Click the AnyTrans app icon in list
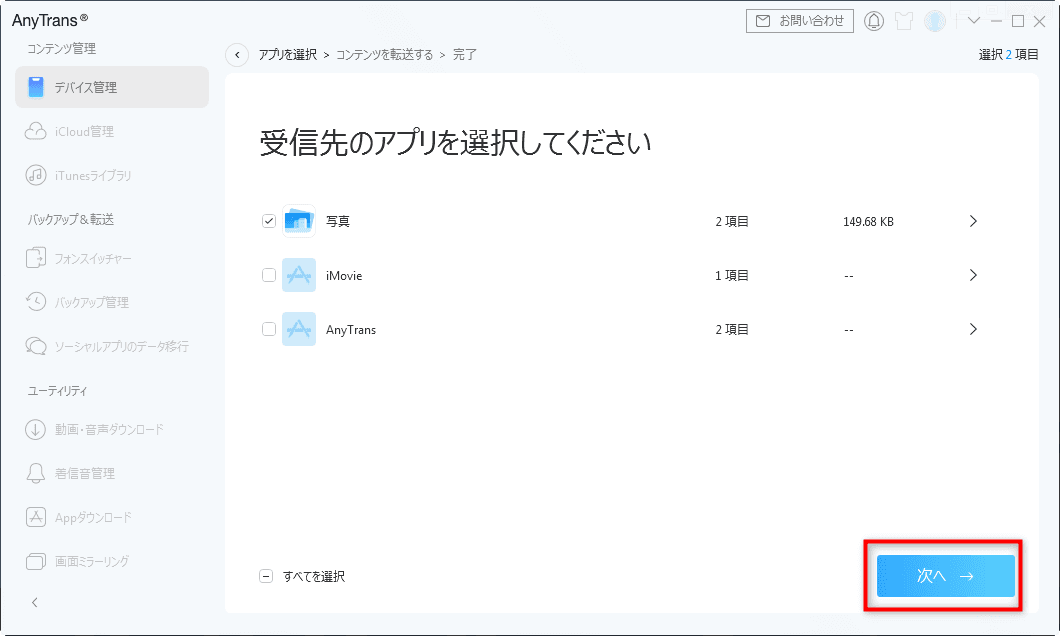The width and height of the screenshot is (1060, 636). pos(299,329)
